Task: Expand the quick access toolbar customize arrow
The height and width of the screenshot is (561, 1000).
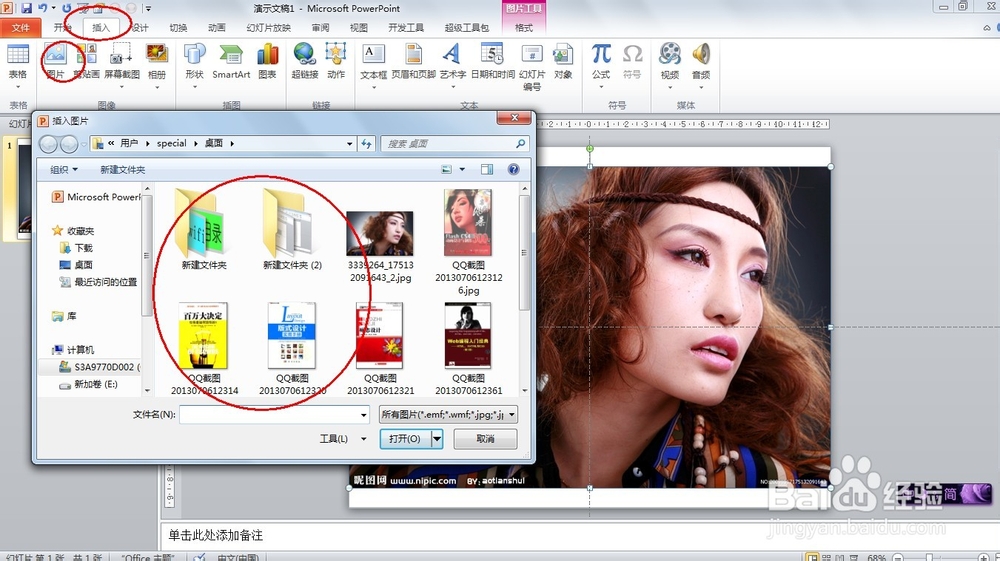Action: click(148, 9)
